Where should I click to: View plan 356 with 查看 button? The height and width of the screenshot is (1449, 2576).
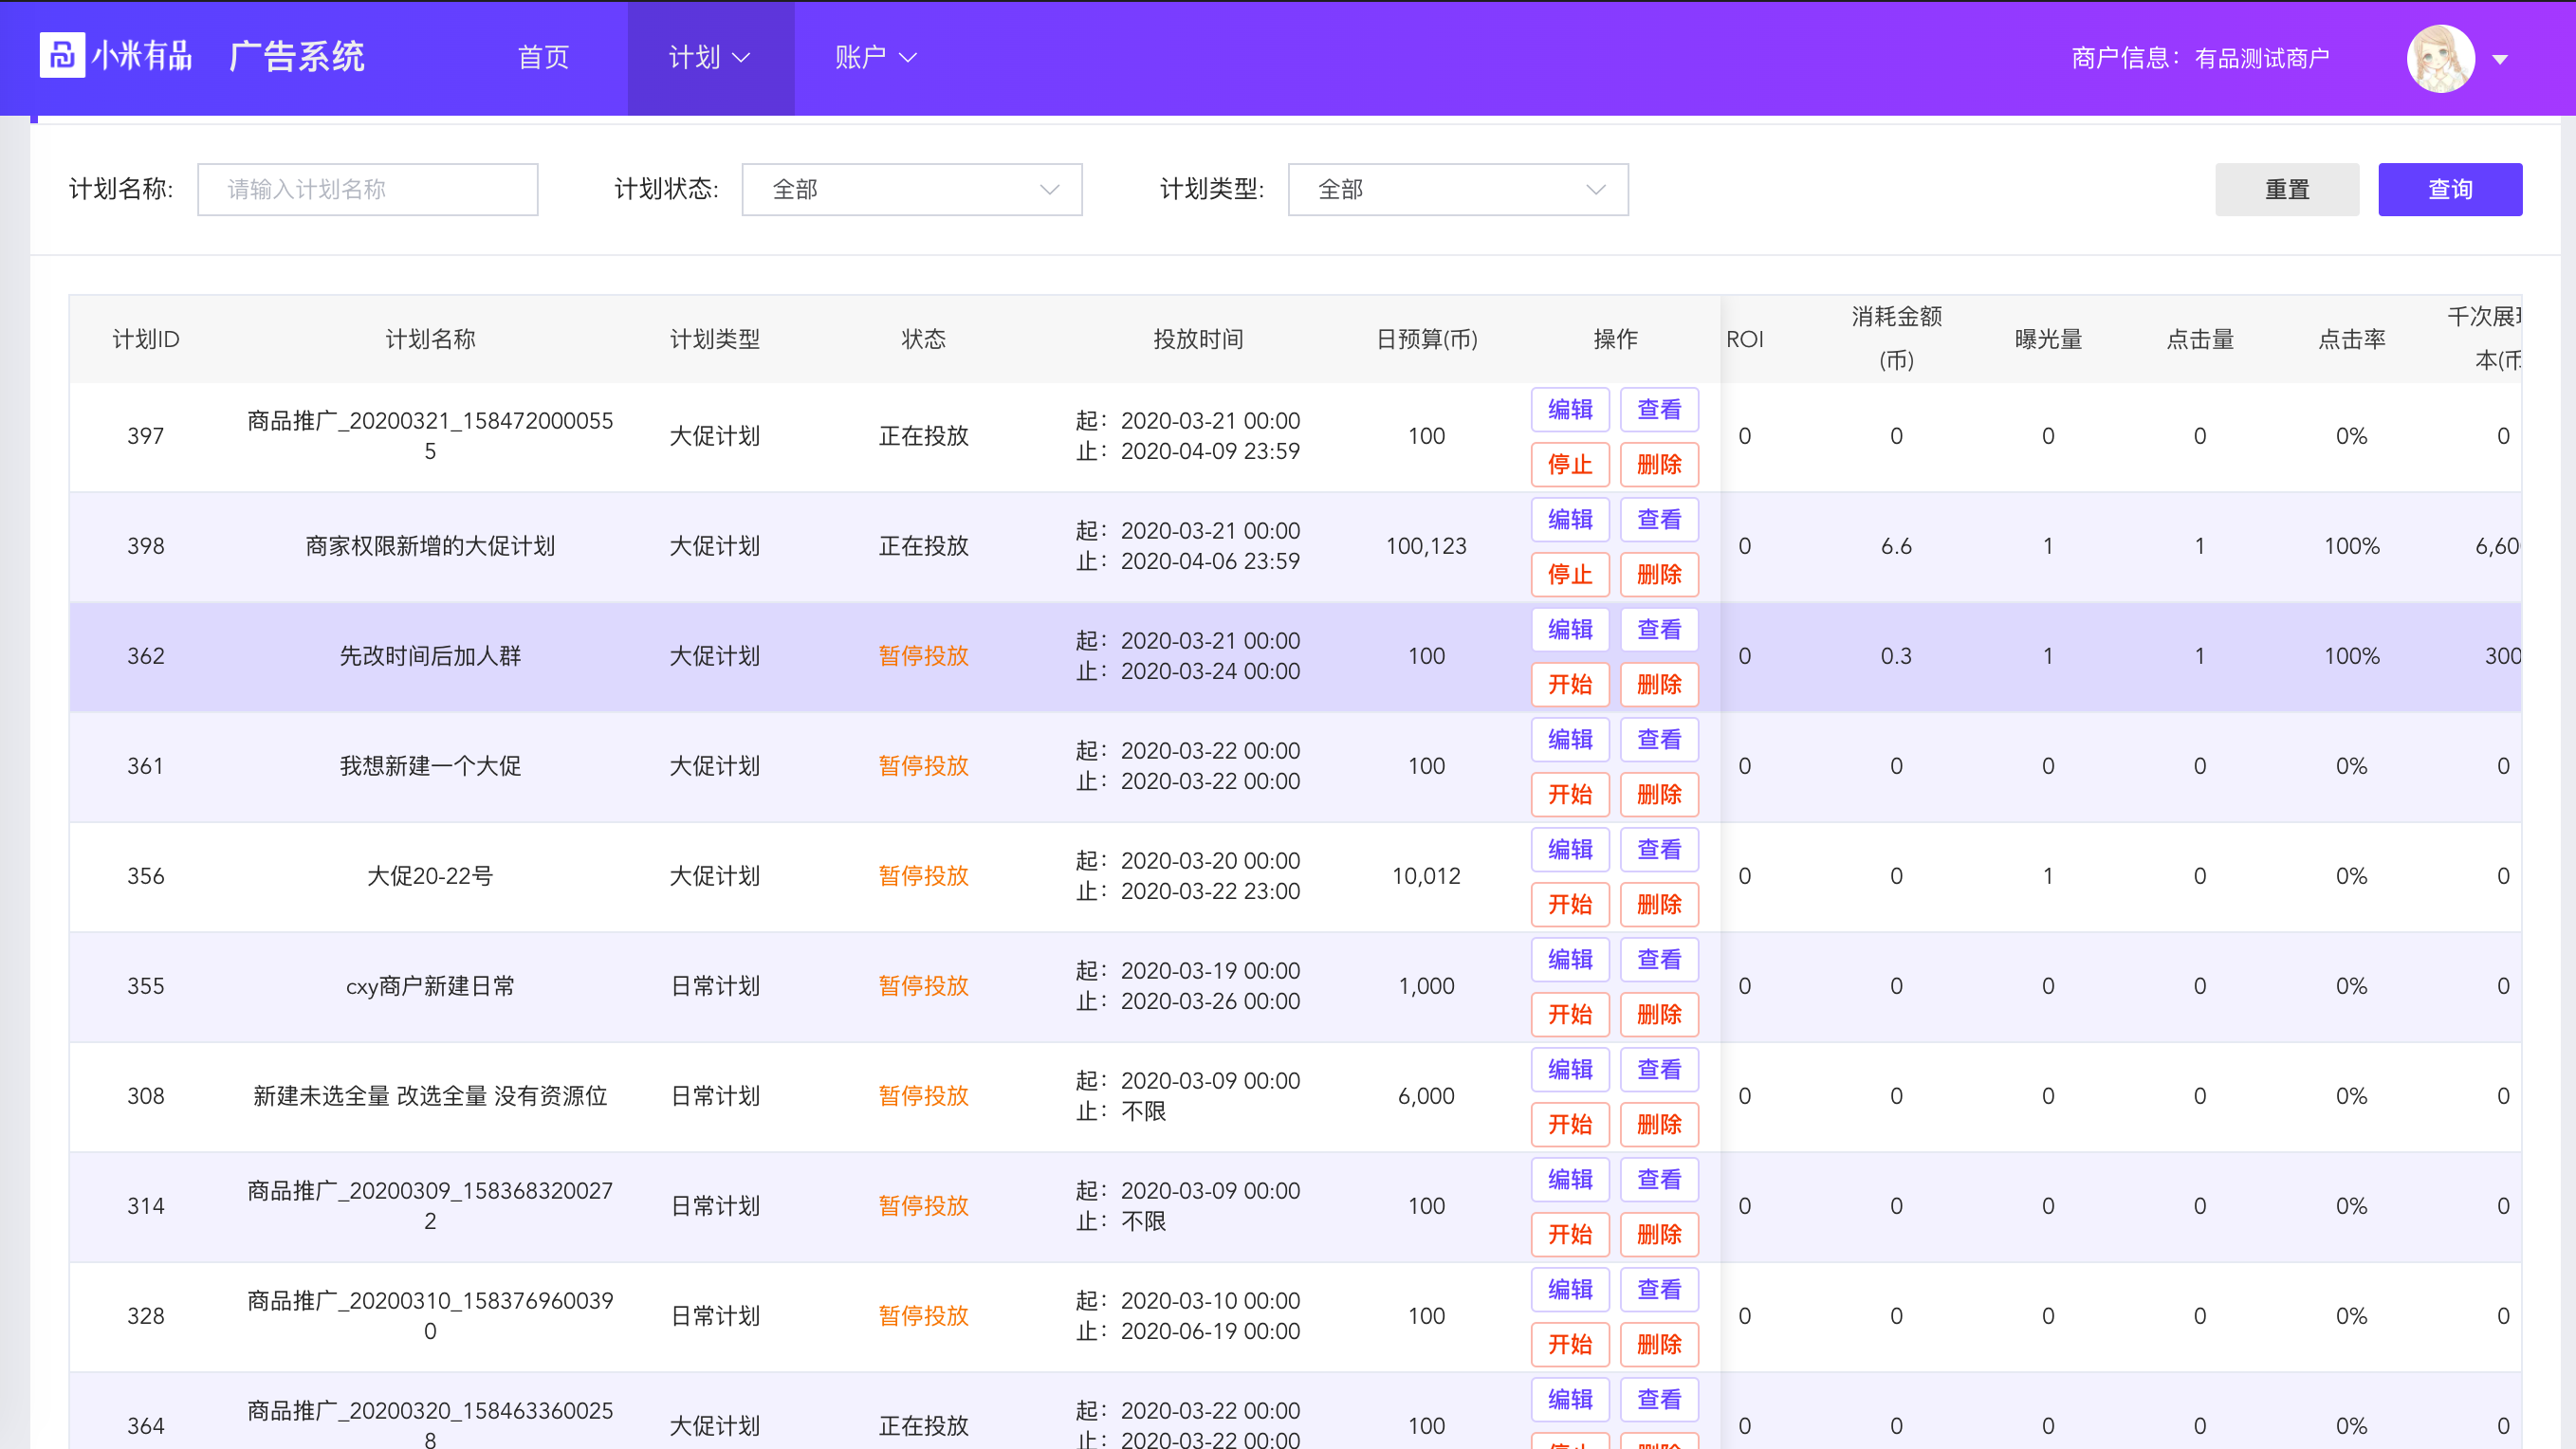1658,849
